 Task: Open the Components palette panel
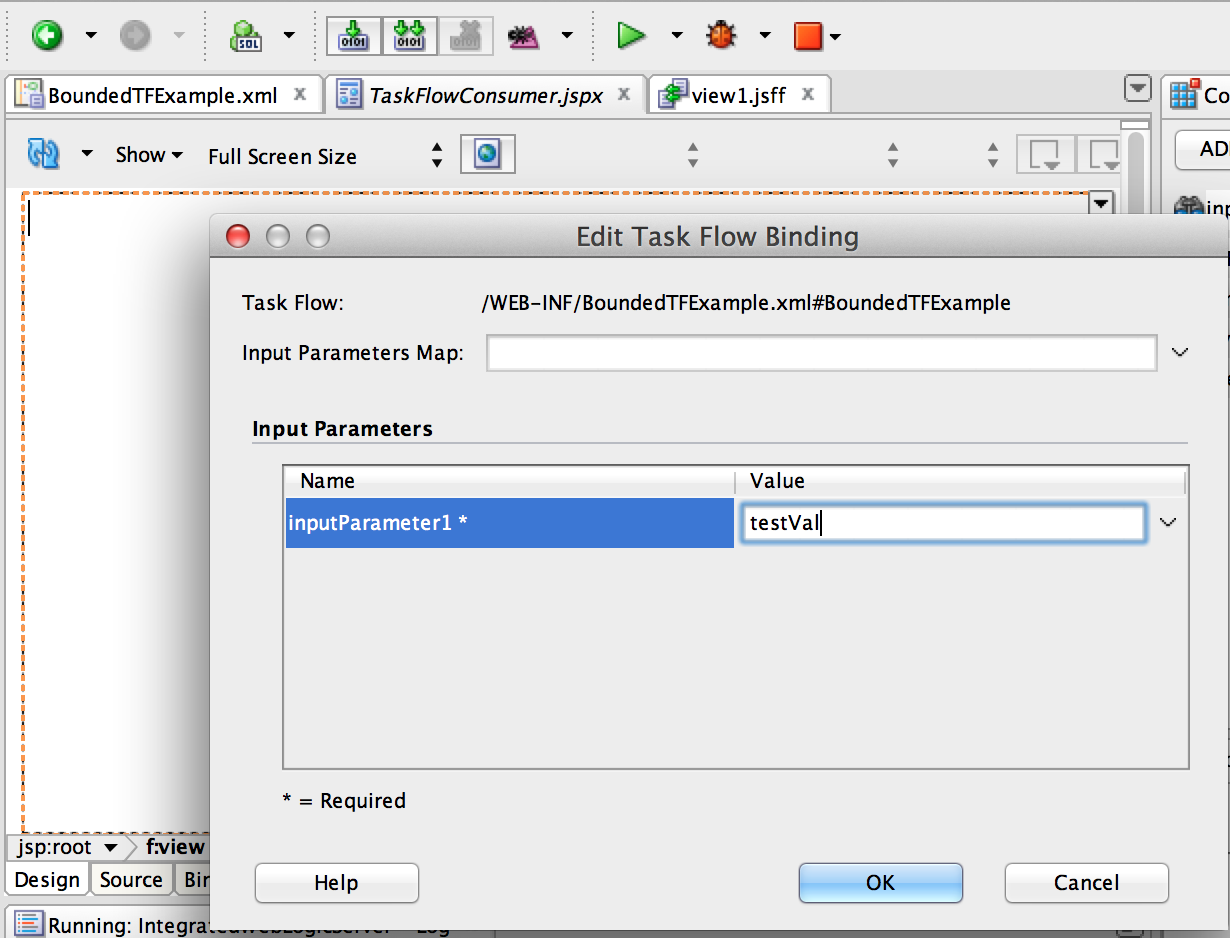[1196, 93]
